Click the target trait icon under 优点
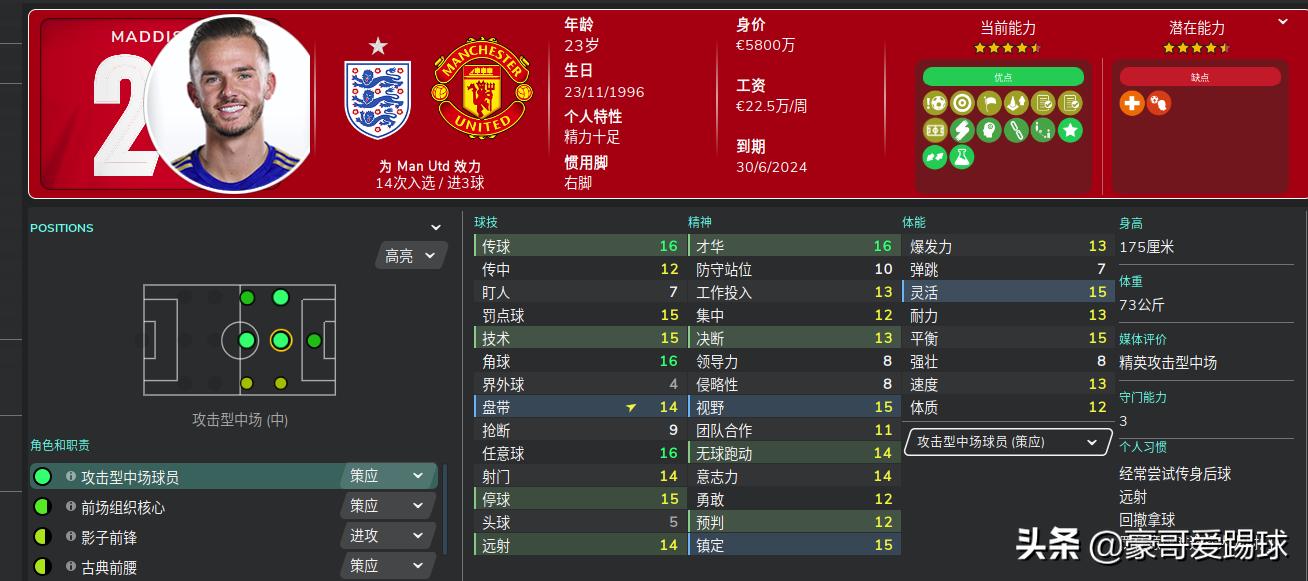Image resolution: width=1308 pixels, height=581 pixels. click(964, 103)
